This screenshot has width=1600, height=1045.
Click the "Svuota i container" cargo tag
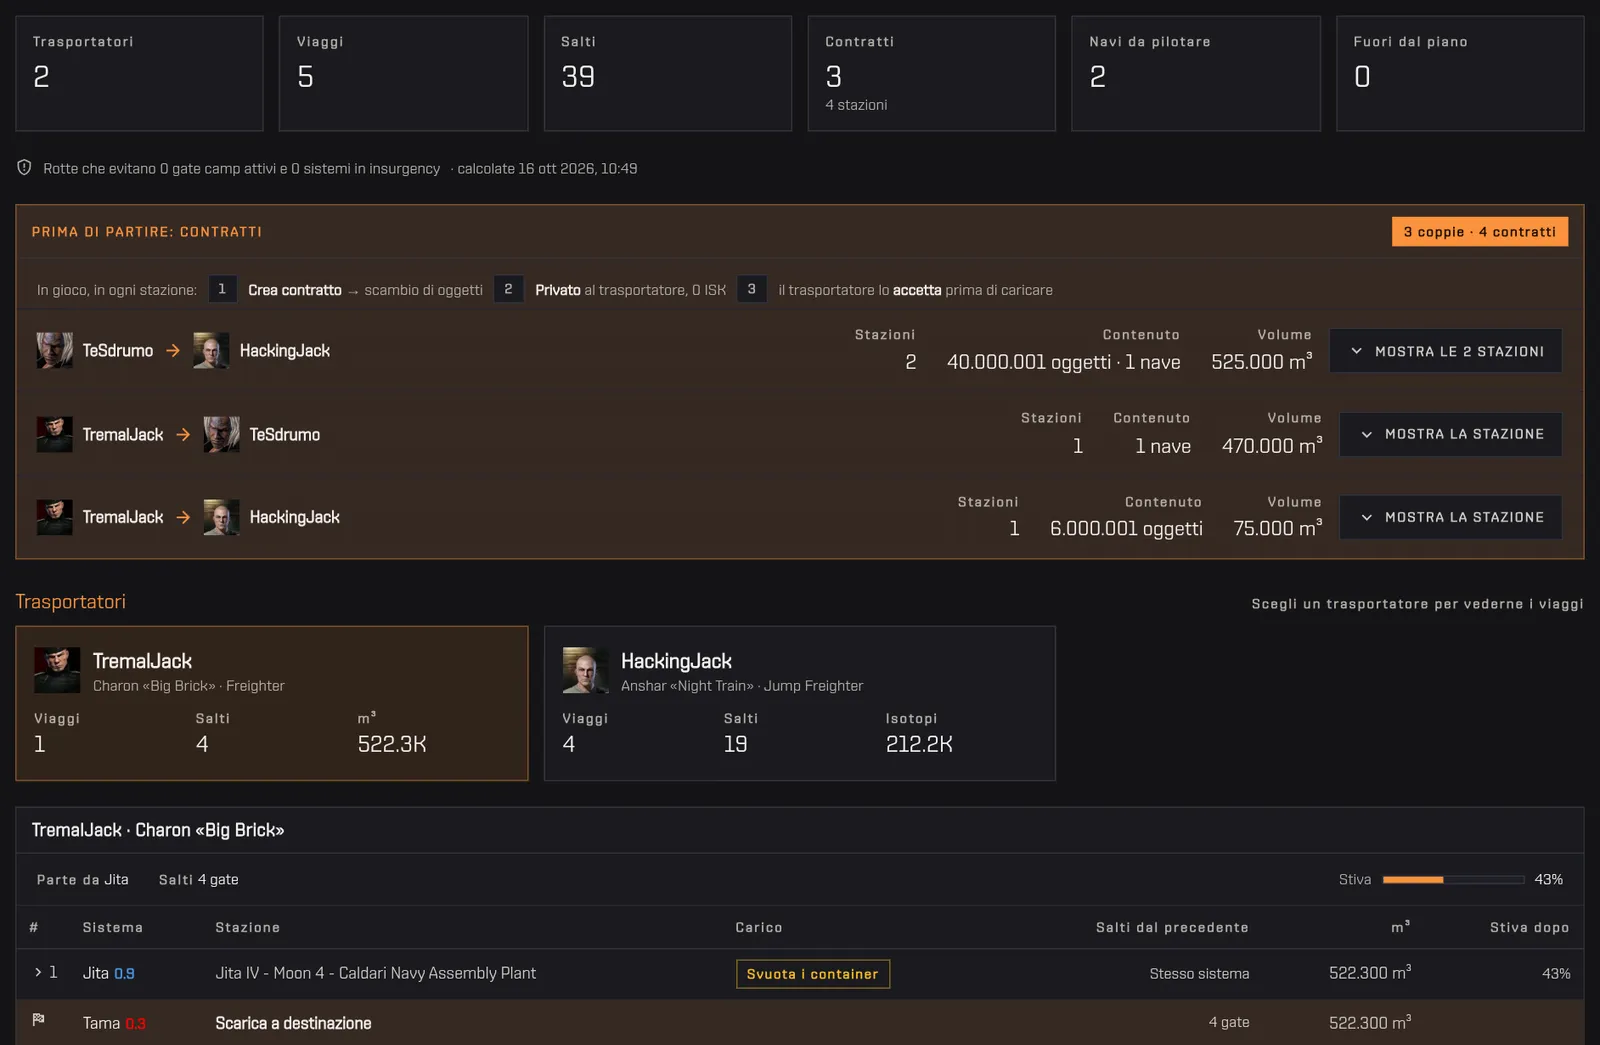coord(813,974)
